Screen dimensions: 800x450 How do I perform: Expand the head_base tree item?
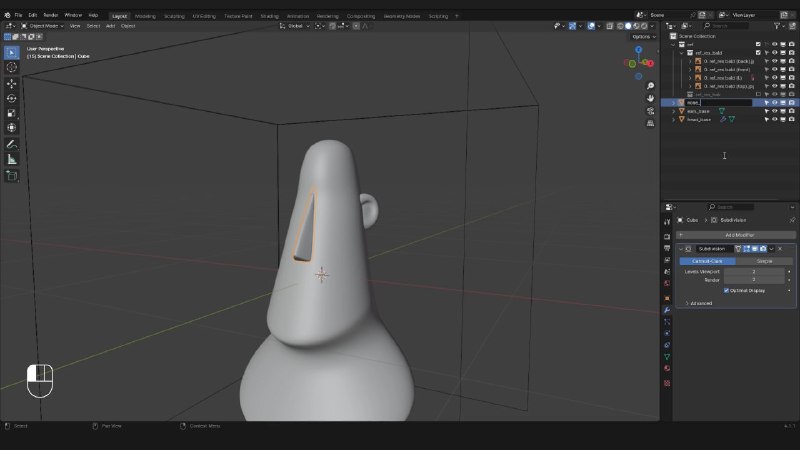point(673,119)
